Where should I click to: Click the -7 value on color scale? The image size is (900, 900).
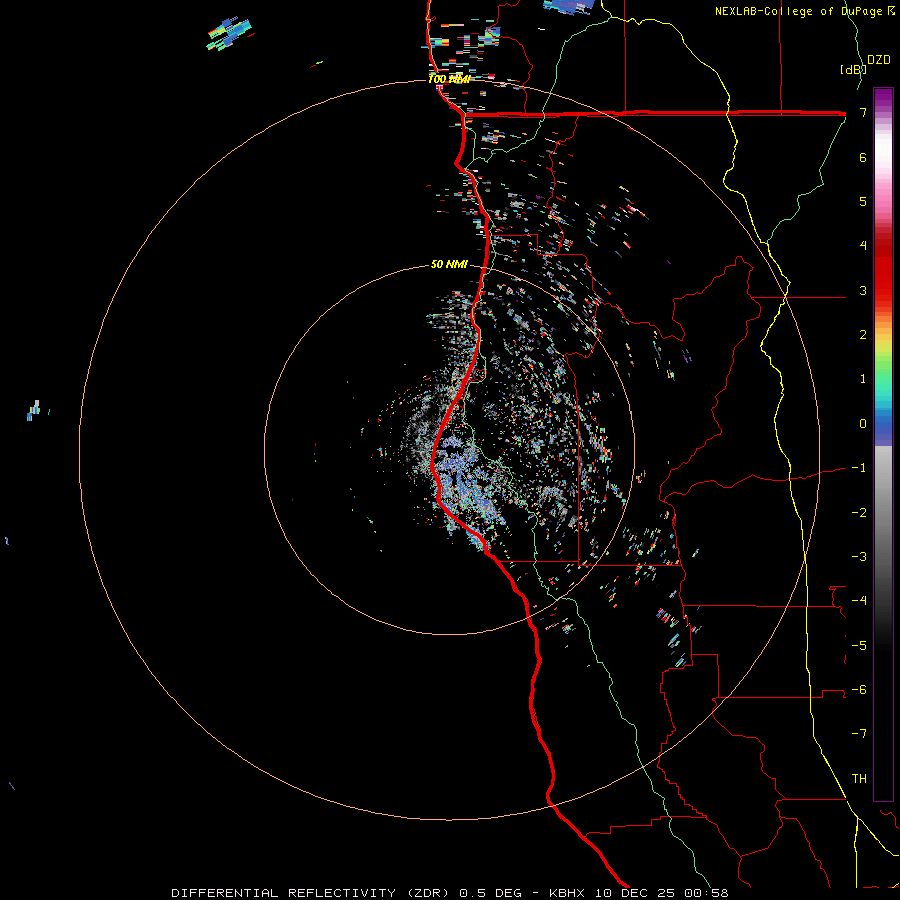(859, 734)
